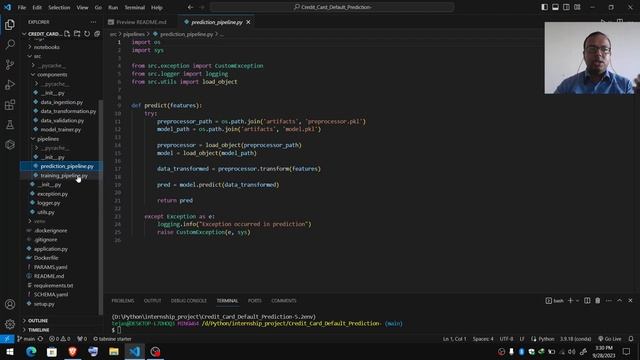The image size is (640, 360).
Task: Refresh the Explorer tree
Action: click(x=87, y=34)
